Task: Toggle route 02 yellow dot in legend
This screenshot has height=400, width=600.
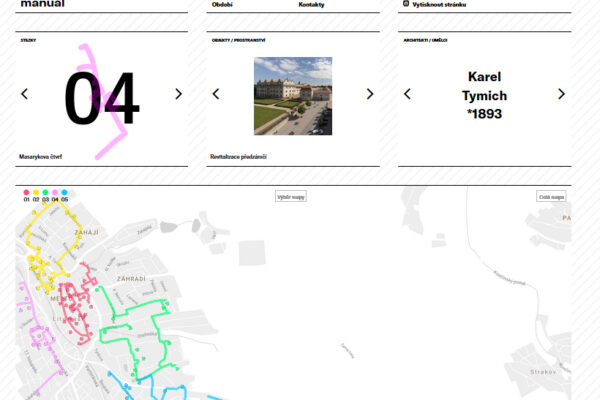Action: [36, 192]
